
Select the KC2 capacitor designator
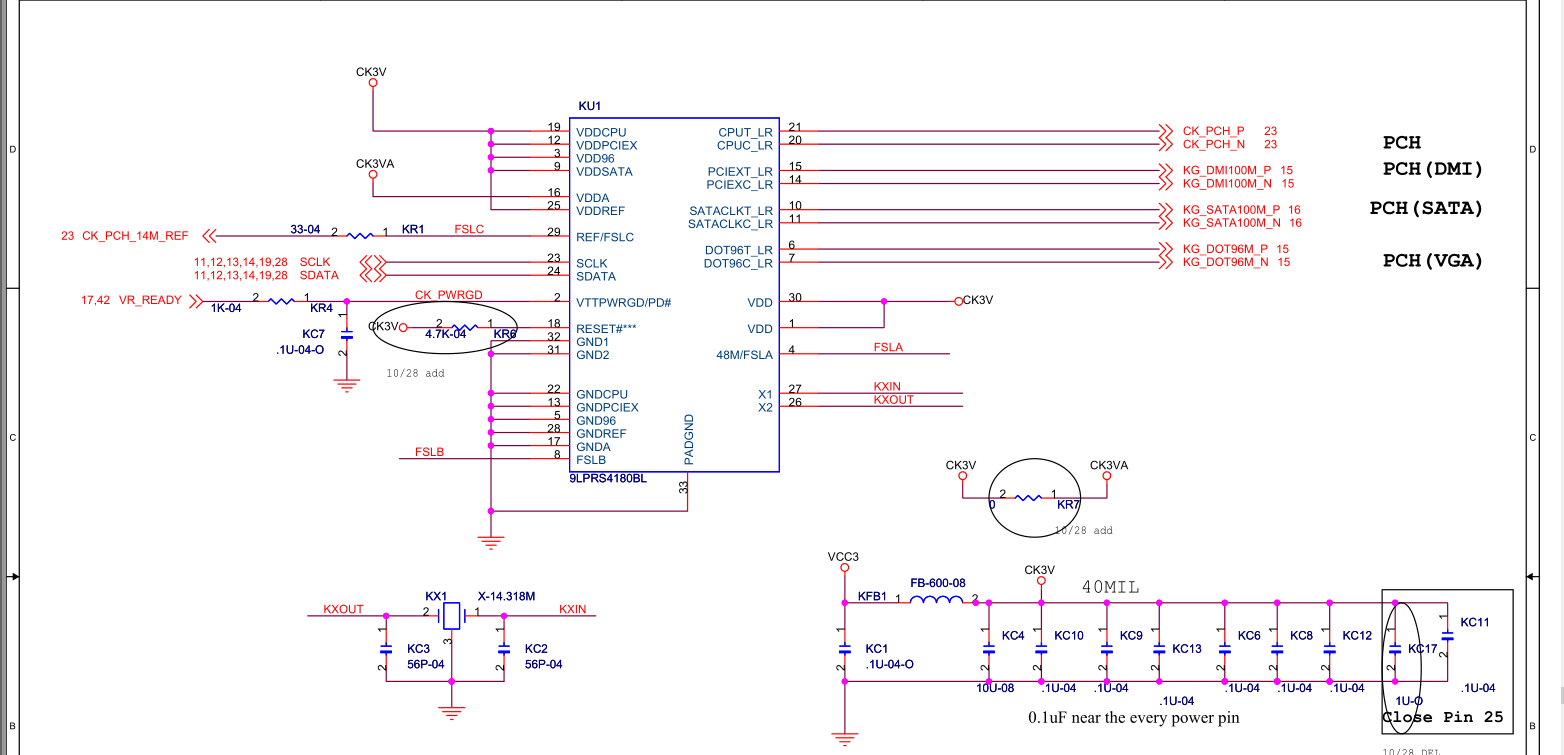[x=536, y=649]
